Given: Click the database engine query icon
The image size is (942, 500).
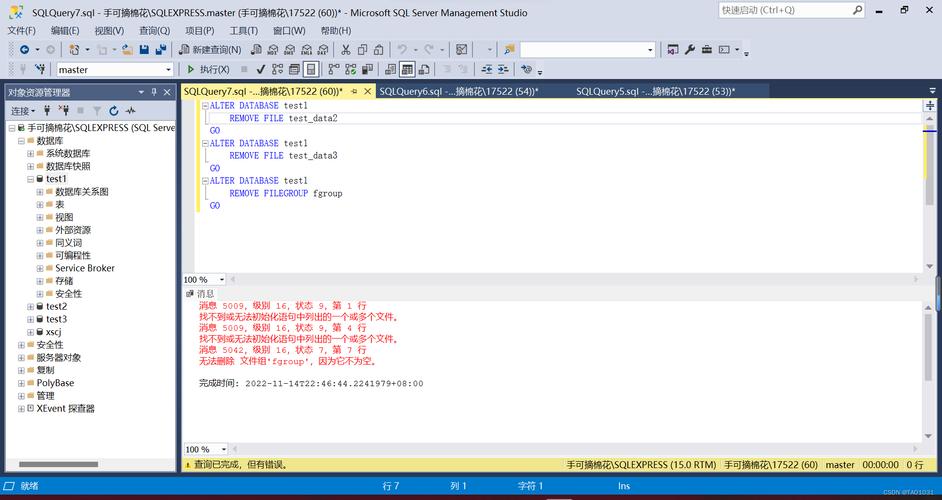Looking at the screenshot, I should [x=257, y=50].
